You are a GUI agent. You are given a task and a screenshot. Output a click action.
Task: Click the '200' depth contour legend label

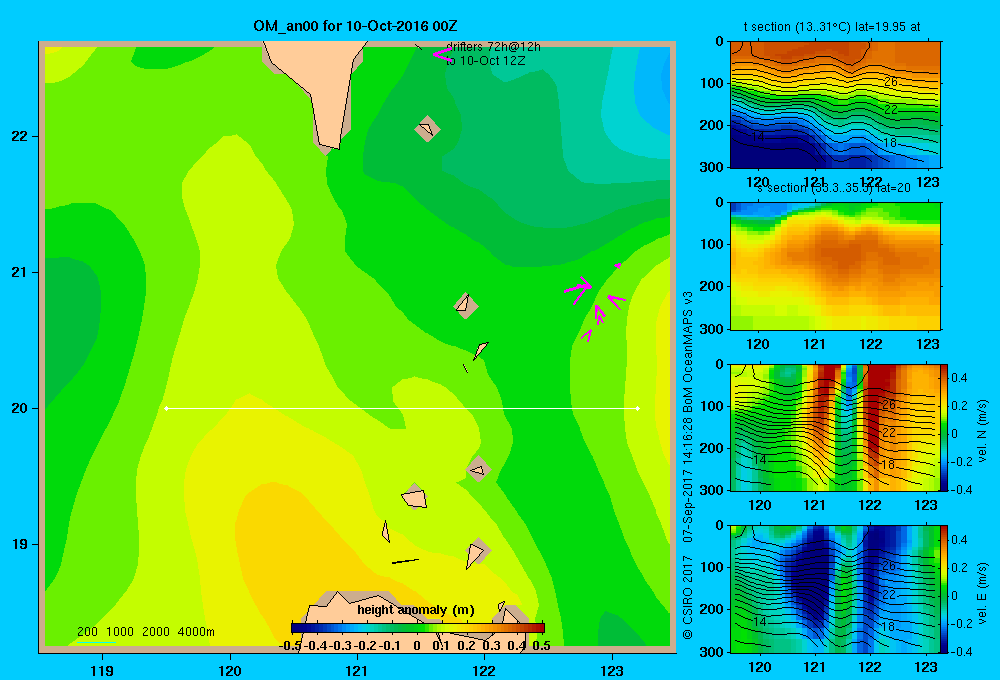(87, 632)
